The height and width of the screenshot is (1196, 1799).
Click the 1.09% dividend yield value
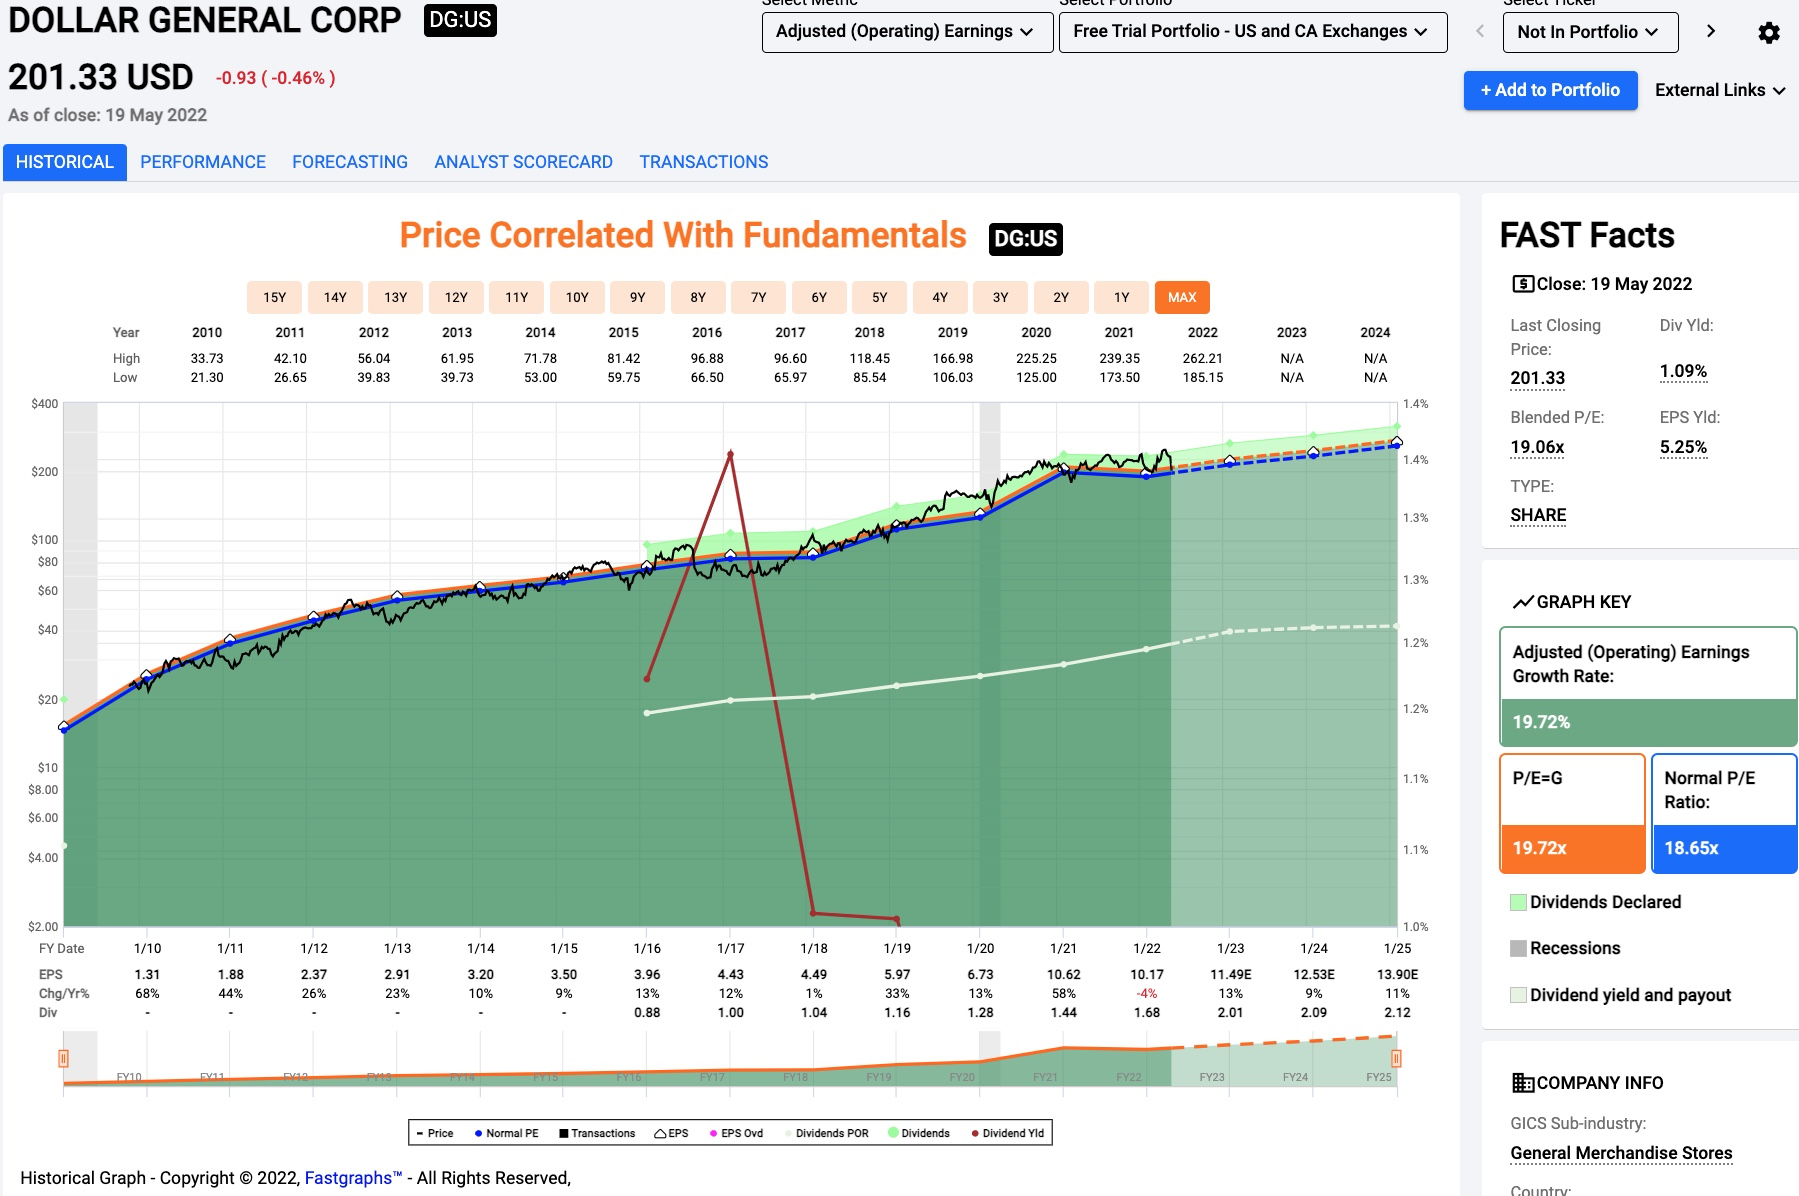pyautogui.click(x=1684, y=371)
